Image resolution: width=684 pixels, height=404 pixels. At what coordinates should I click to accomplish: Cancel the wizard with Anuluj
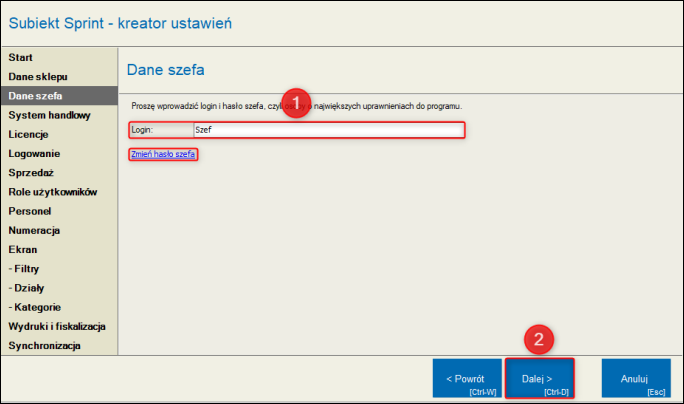636,378
